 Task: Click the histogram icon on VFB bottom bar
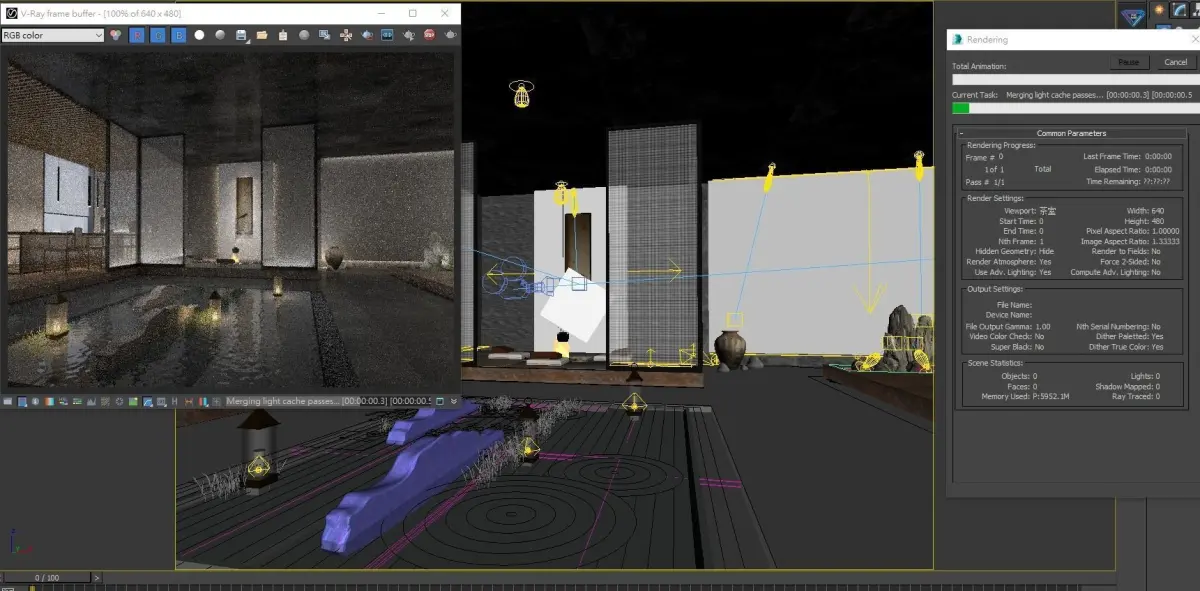91,401
